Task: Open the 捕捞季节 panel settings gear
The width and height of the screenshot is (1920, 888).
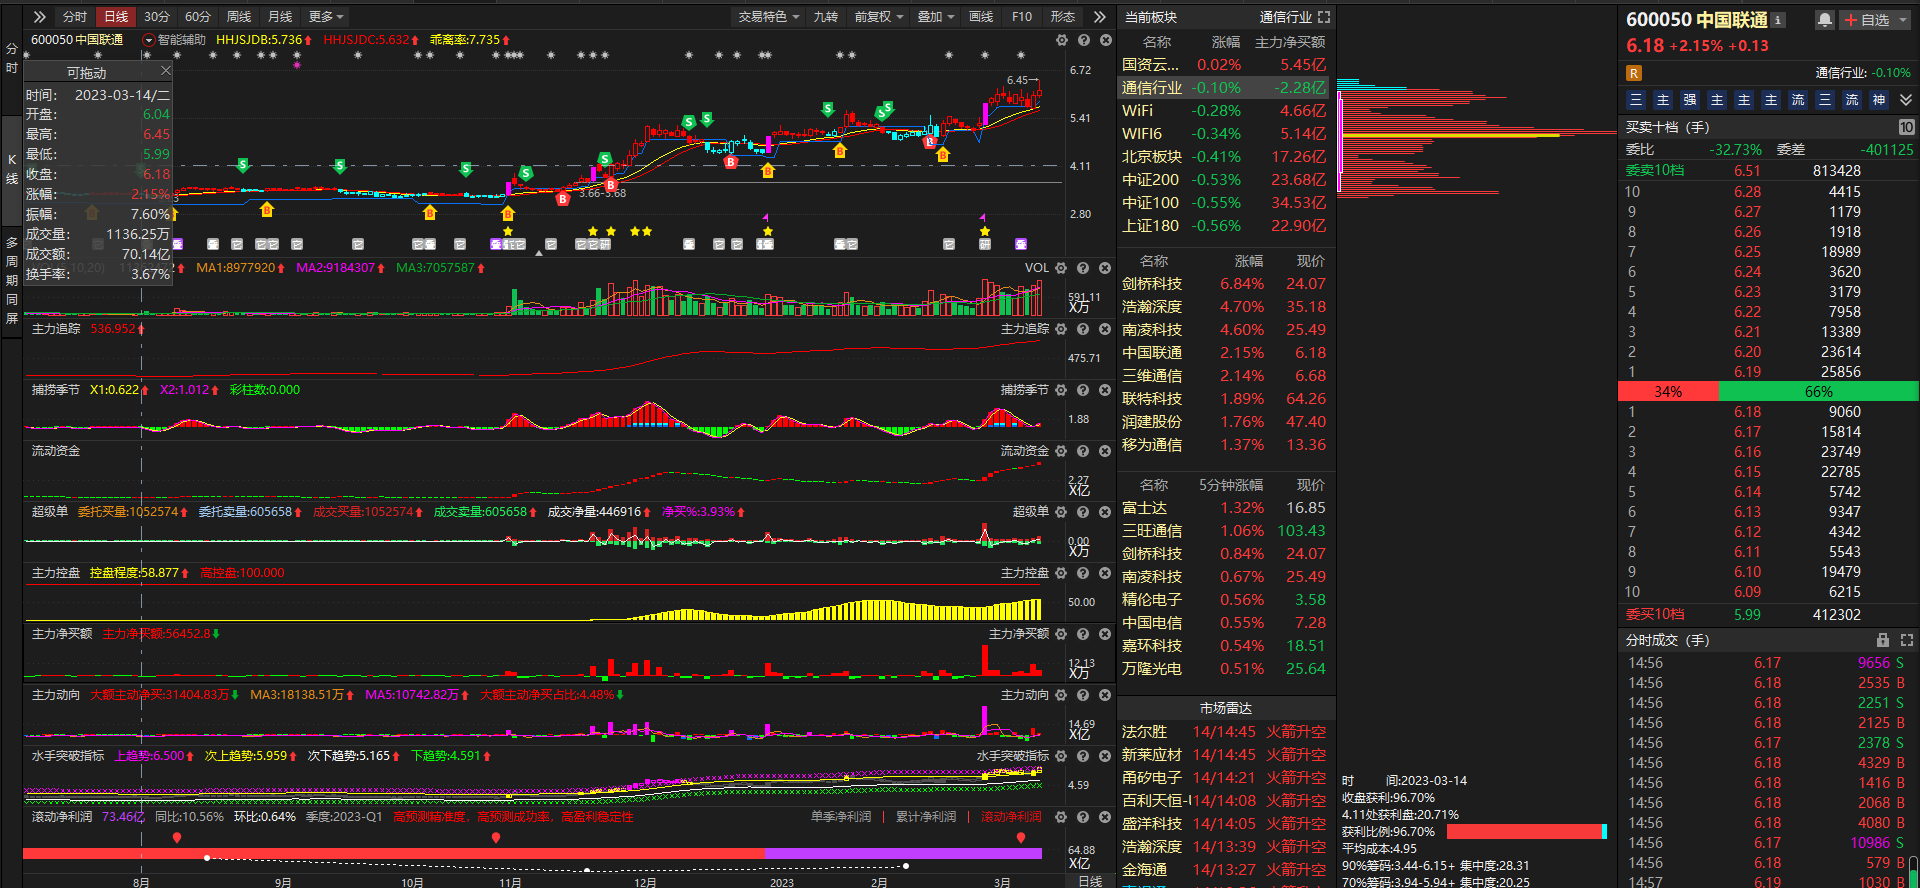Action: (x=1061, y=390)
